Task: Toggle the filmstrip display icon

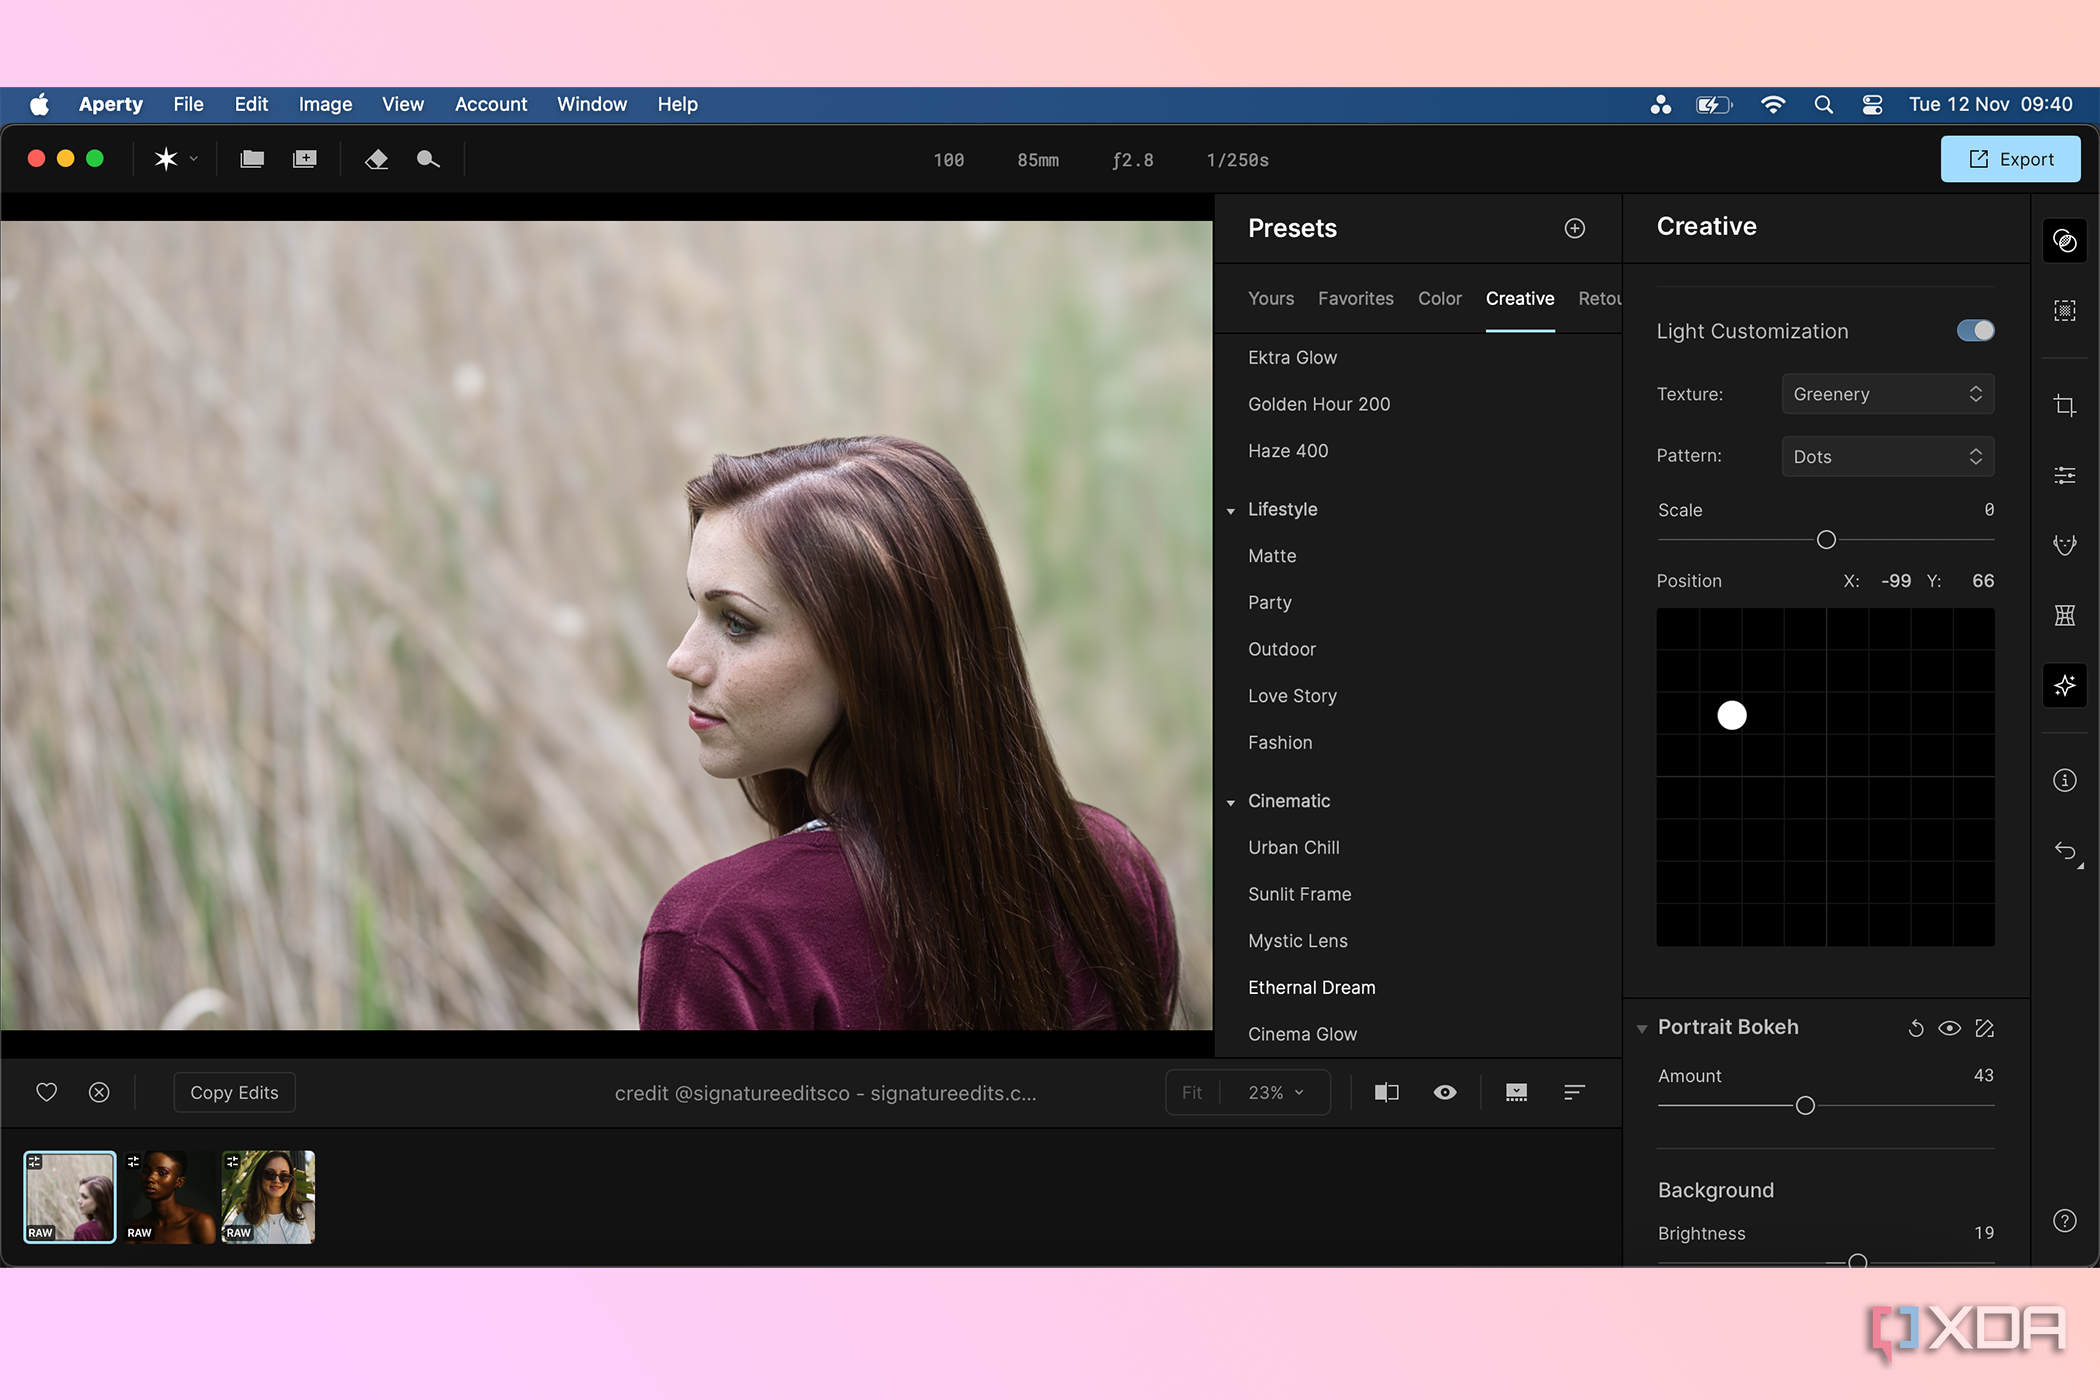Action: pyautogui.click(x=1516, y=1092)
